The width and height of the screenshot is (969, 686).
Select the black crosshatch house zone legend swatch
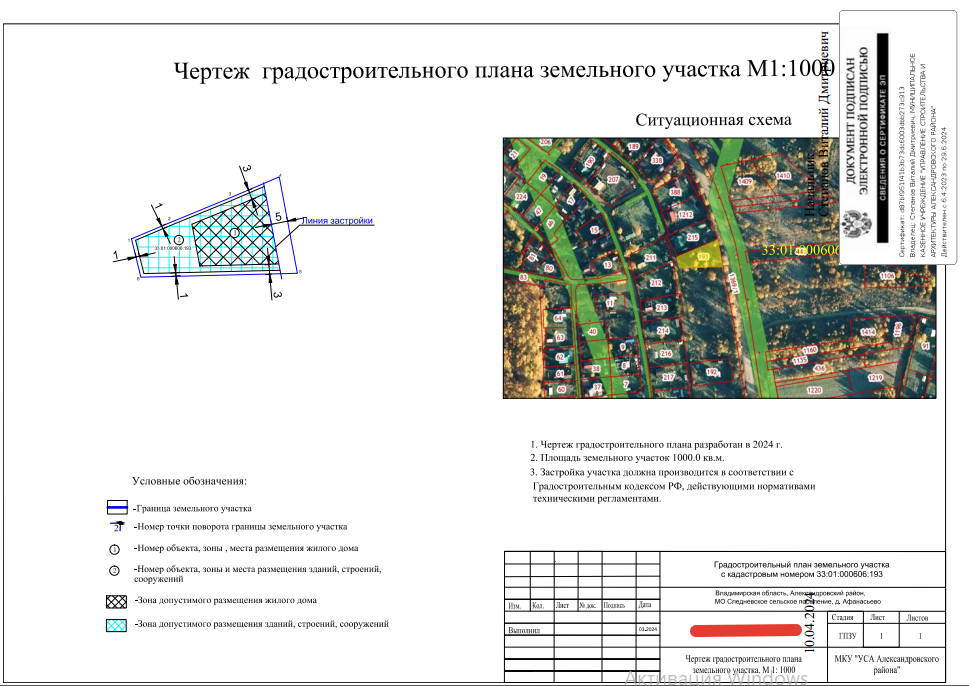pos(117,601)
